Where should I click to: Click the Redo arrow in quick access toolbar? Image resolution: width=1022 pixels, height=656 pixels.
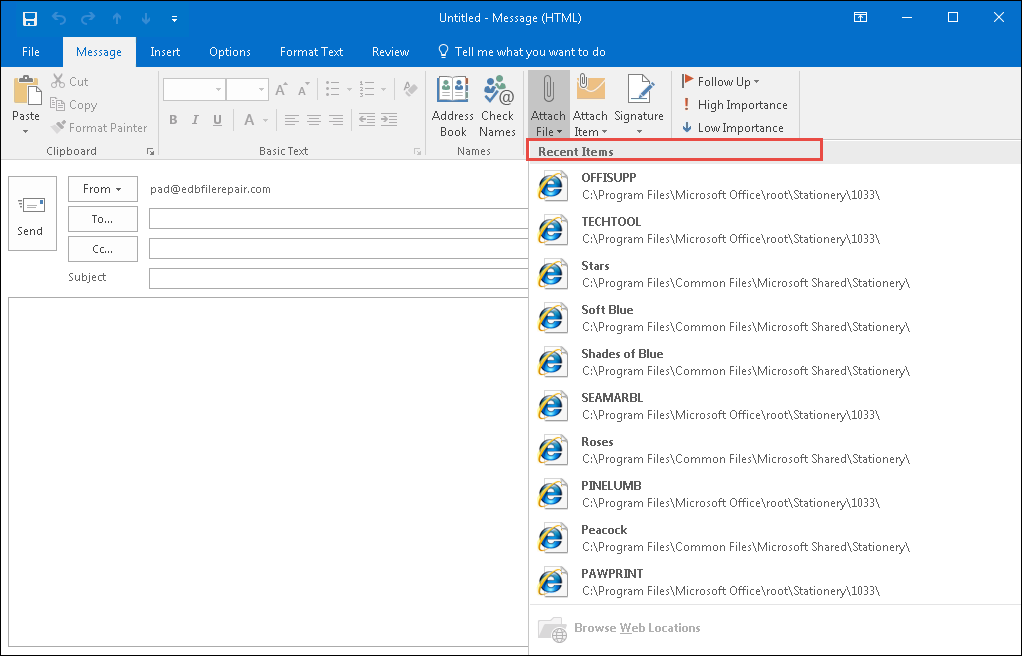click(88, 18)
